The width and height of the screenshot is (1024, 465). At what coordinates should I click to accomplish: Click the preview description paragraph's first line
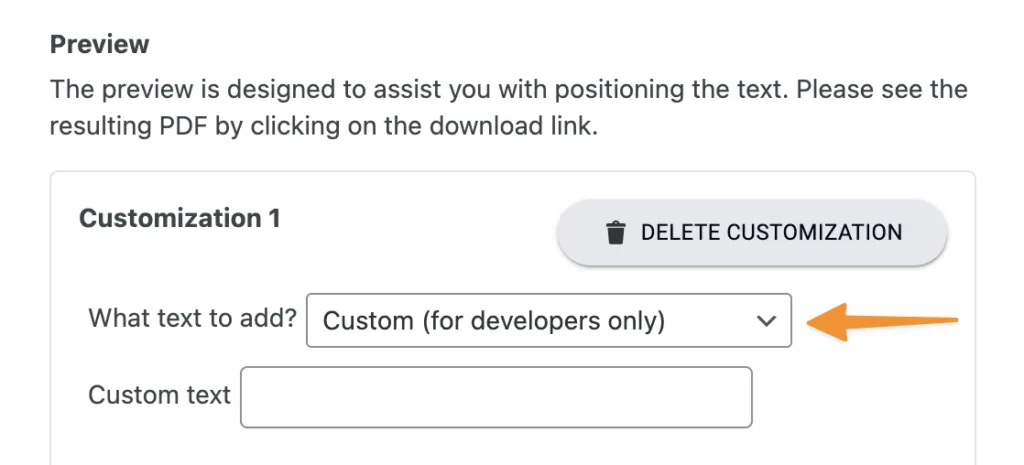tap(508, 89)
